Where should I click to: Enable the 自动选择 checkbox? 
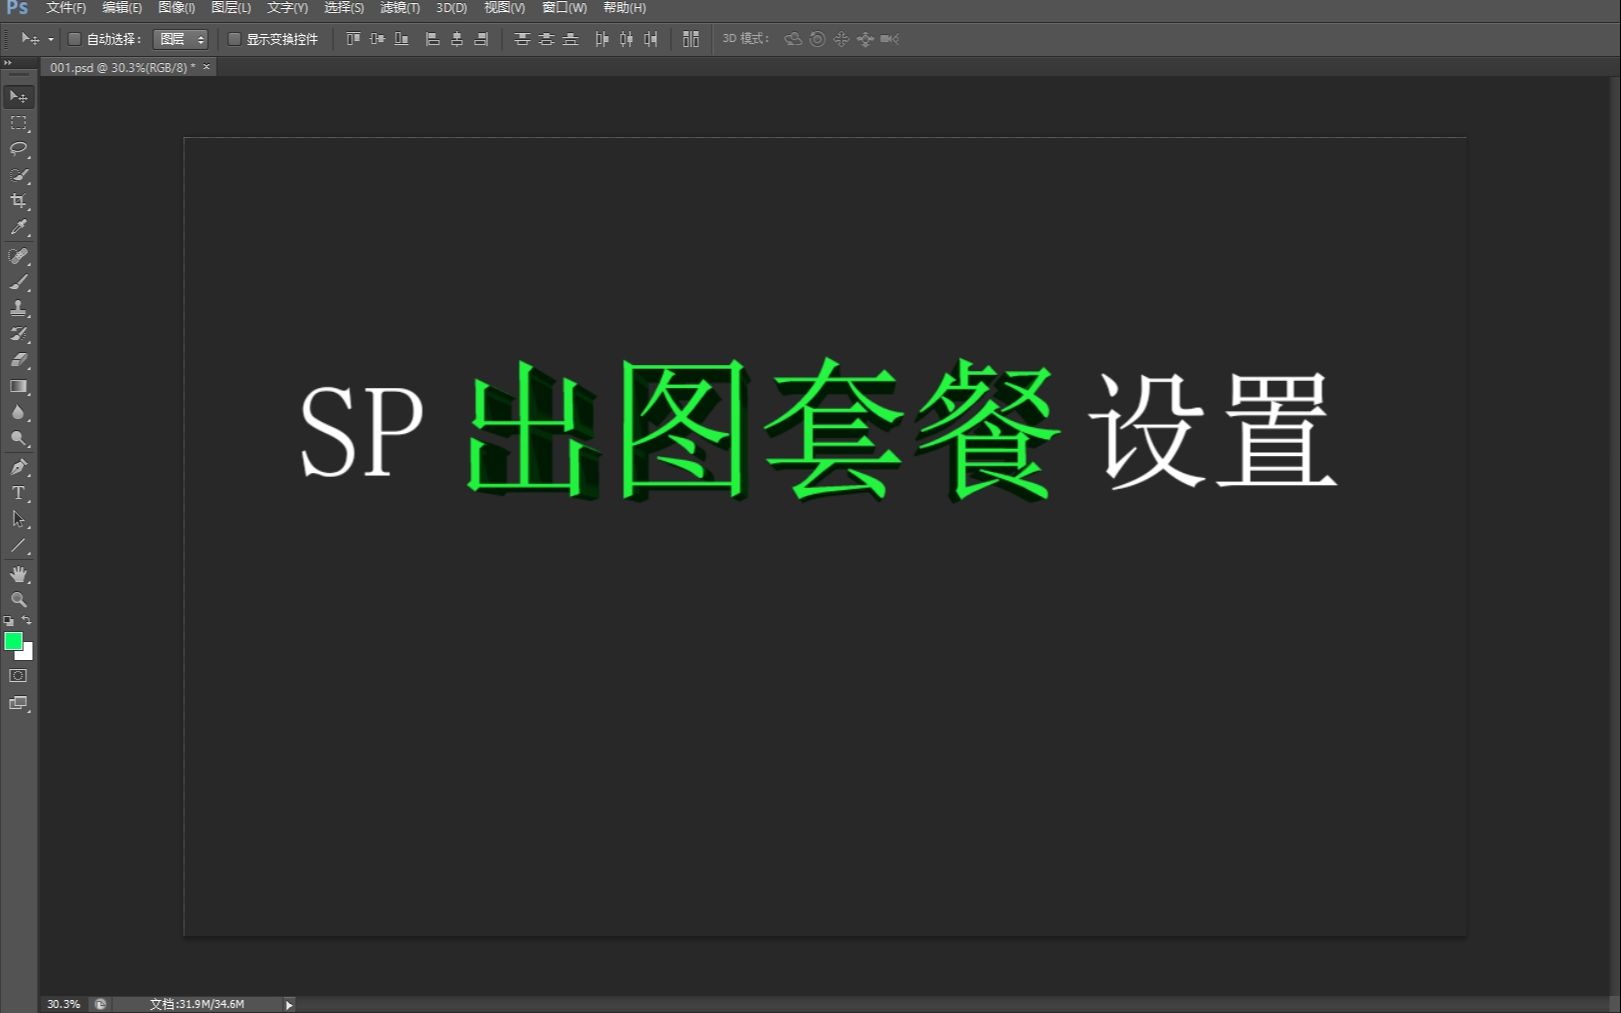tap(74, 39)
